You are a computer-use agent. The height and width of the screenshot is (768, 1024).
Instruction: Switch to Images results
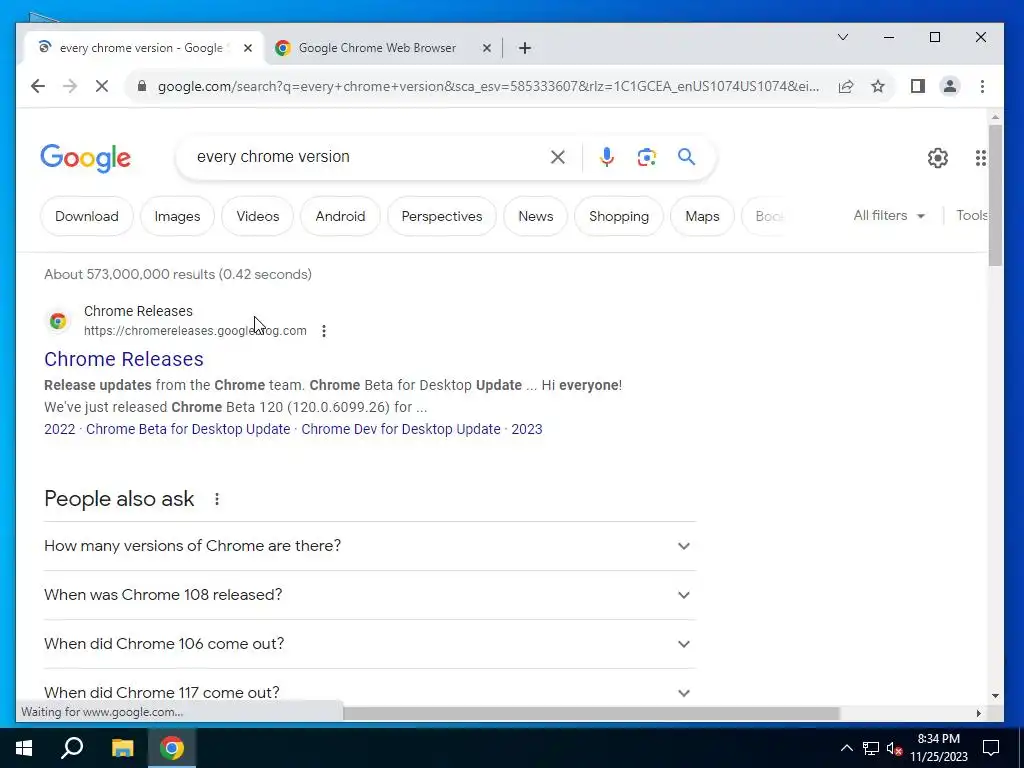pos(178,216)
